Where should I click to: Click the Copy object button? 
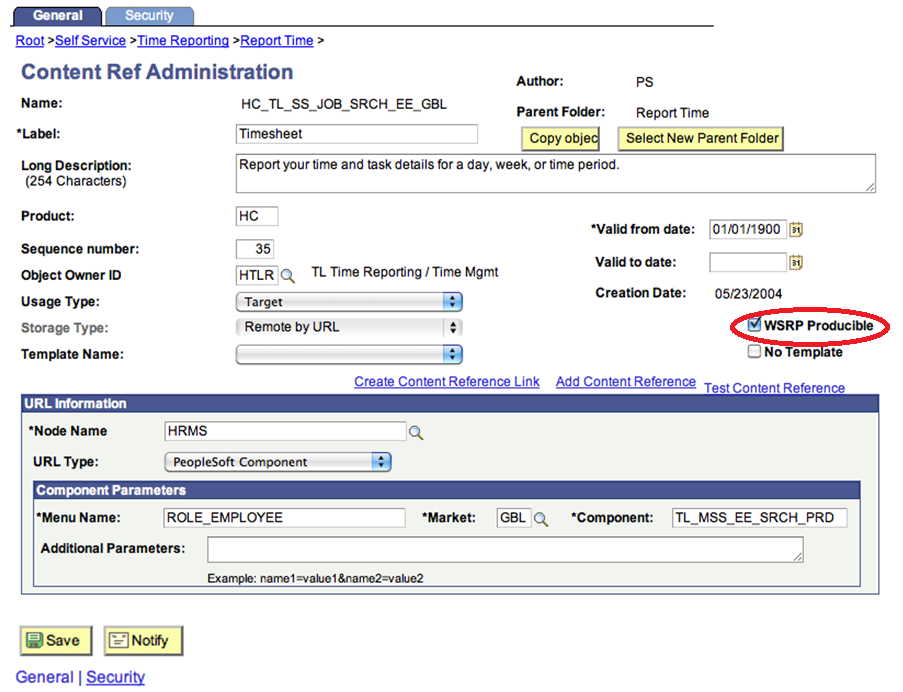pos(560,139)
